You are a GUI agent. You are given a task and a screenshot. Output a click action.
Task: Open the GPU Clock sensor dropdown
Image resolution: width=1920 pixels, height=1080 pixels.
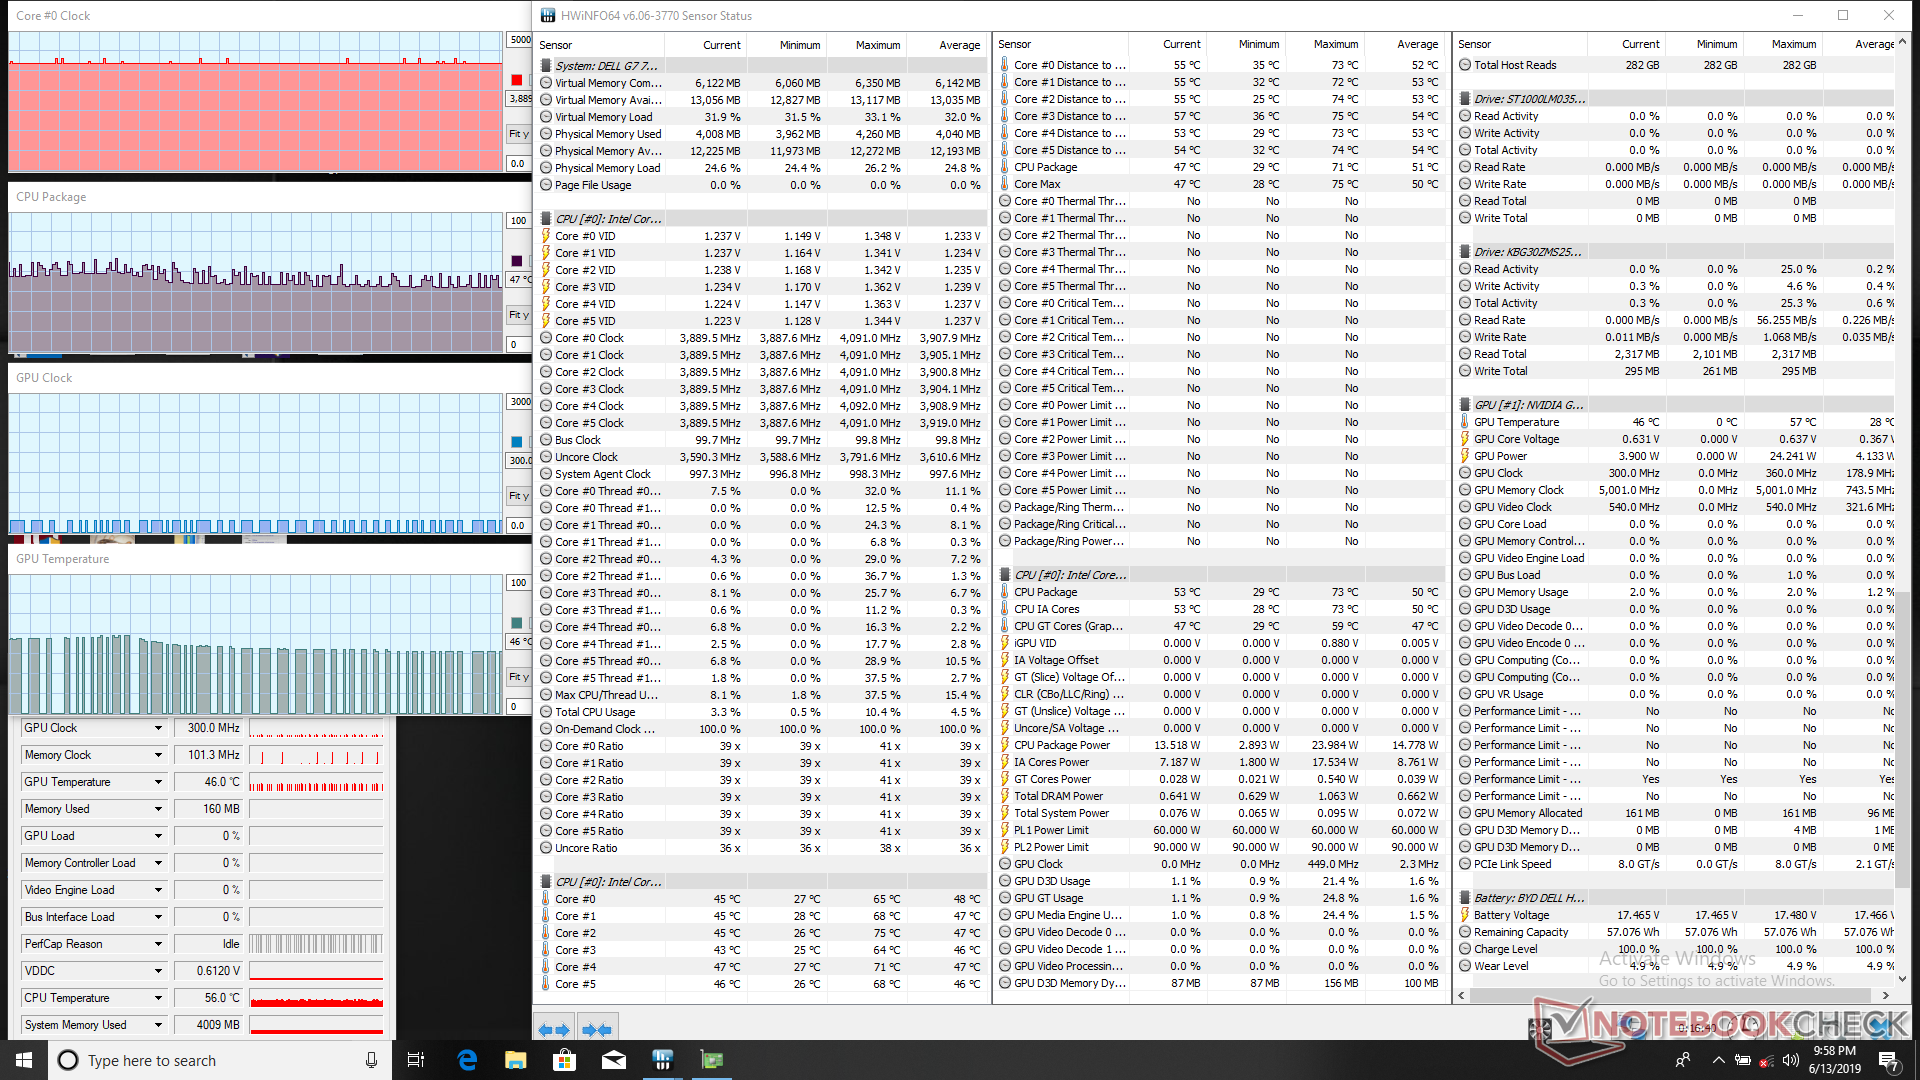[158, 728]
